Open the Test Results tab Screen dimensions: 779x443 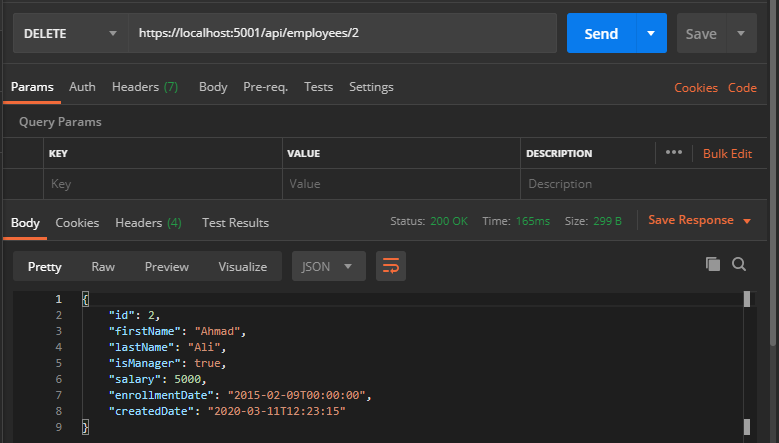point(235,222)
